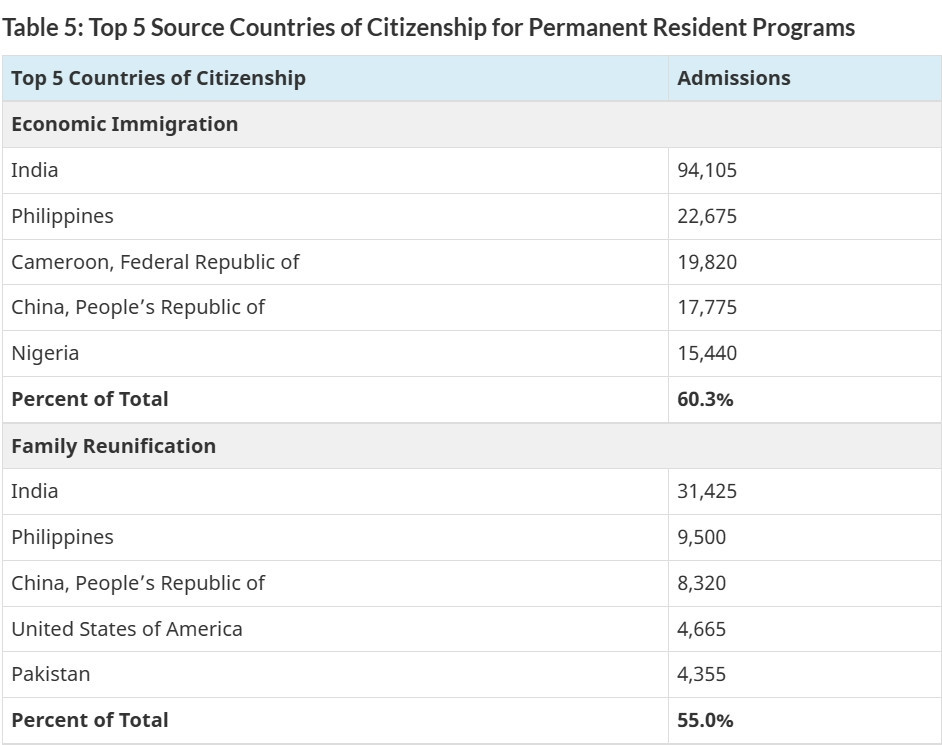Screen dimensions: 942x745
Task: Select the 60.3% percent of total cell
Action: 705,399
